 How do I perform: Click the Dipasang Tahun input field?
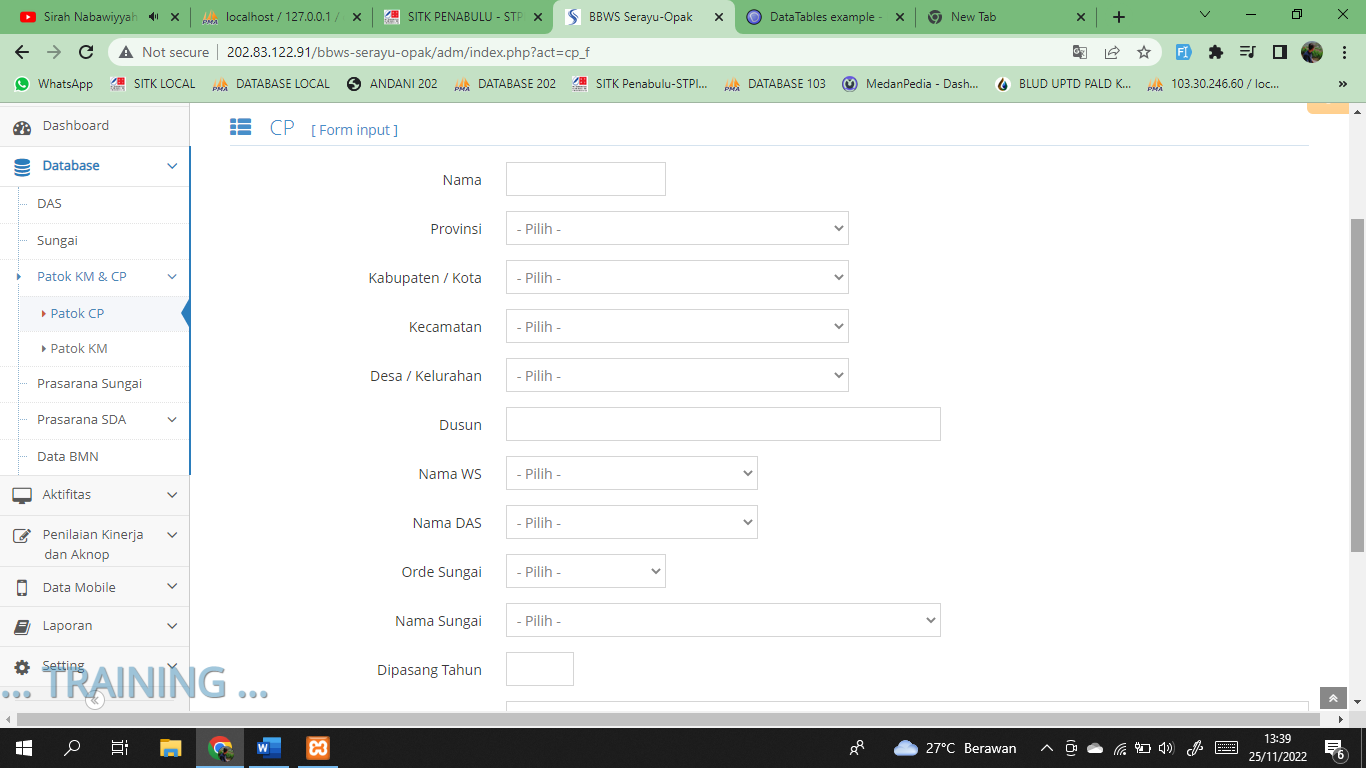(x=540, y=669)
